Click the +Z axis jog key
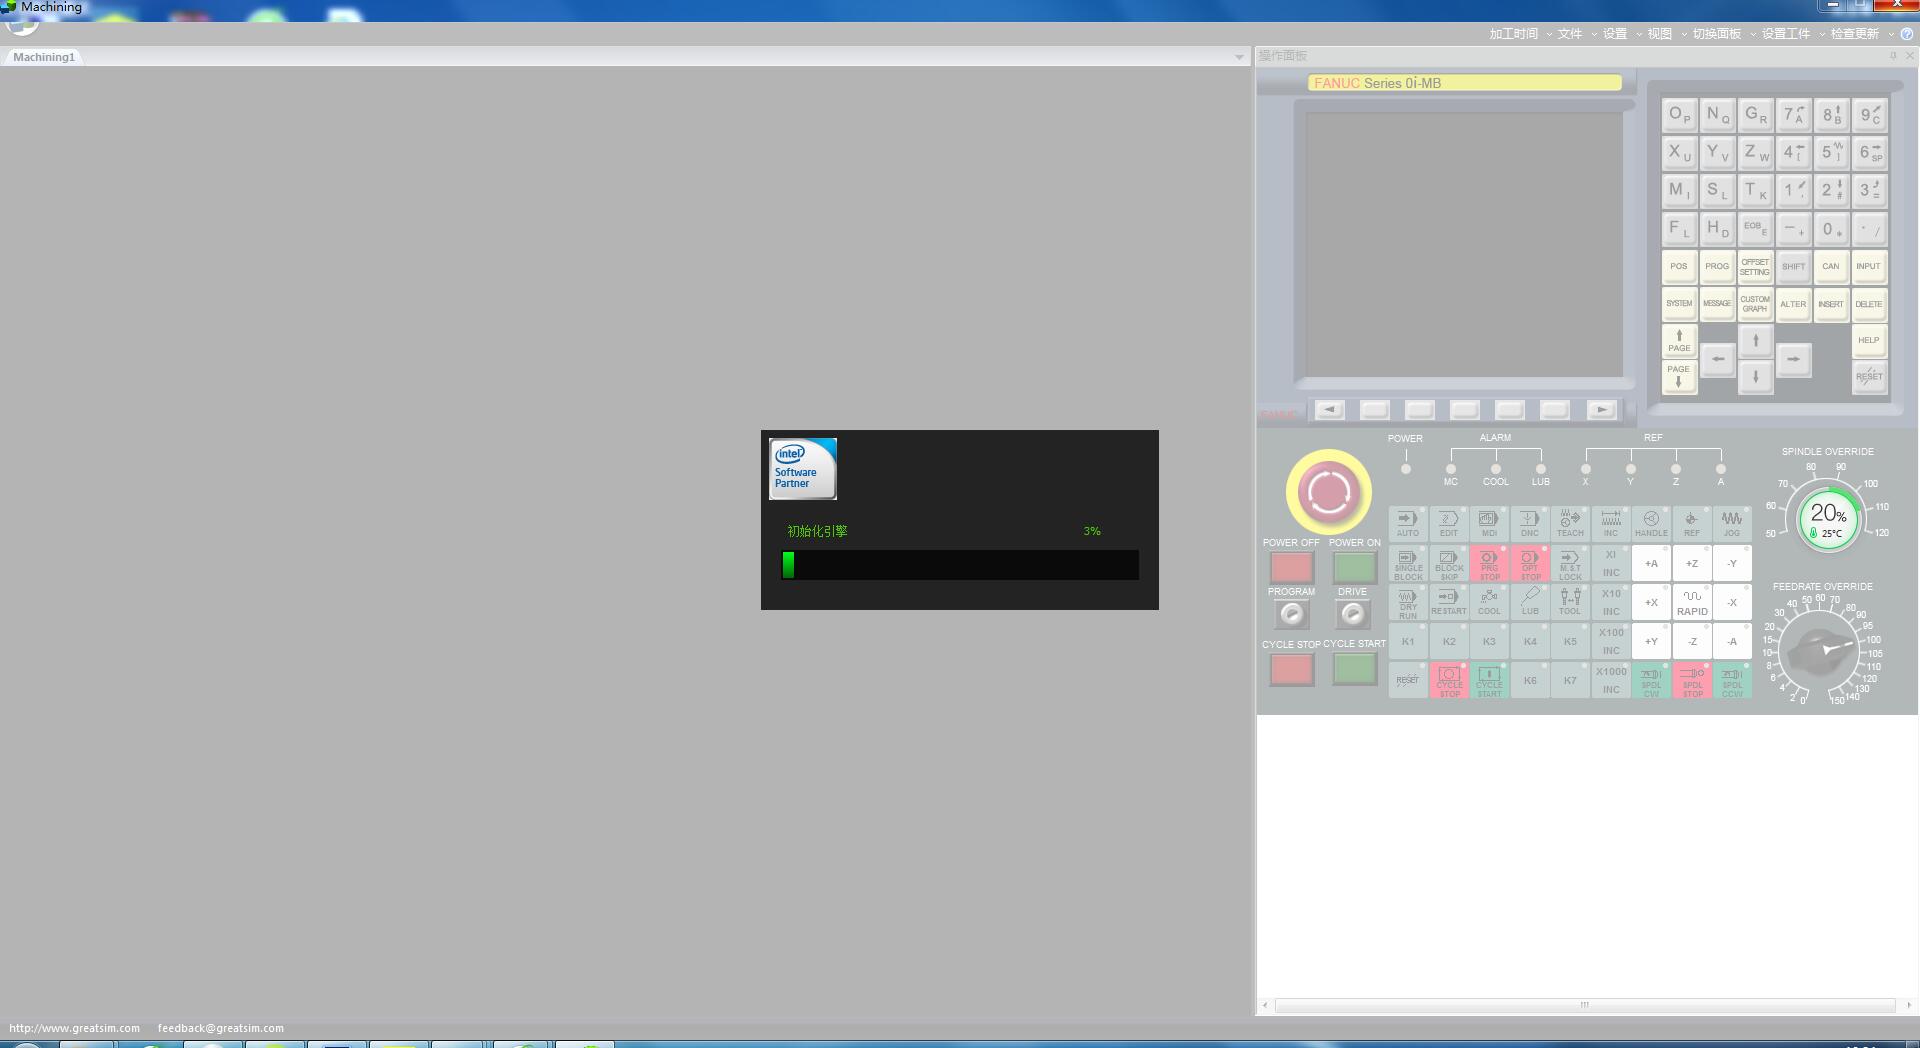The height and width of the screenshot is (1048, 1920). (x=1692, y=563)
